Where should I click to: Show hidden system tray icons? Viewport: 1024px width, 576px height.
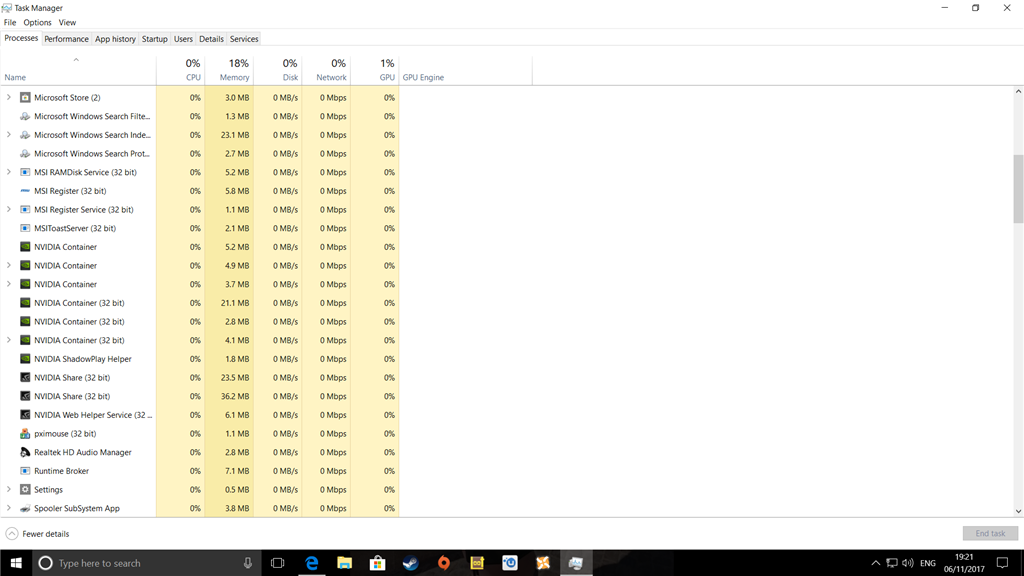875,563
